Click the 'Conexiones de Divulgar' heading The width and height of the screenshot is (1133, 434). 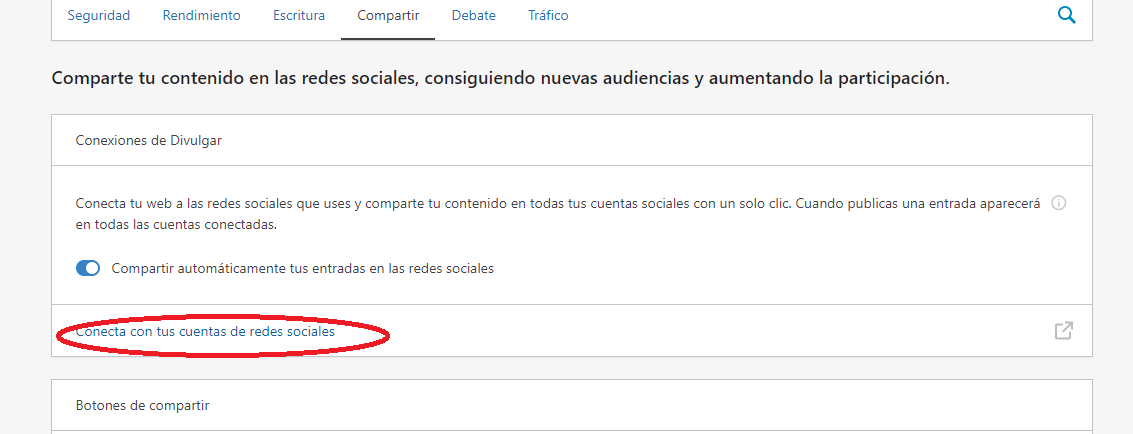149,141
